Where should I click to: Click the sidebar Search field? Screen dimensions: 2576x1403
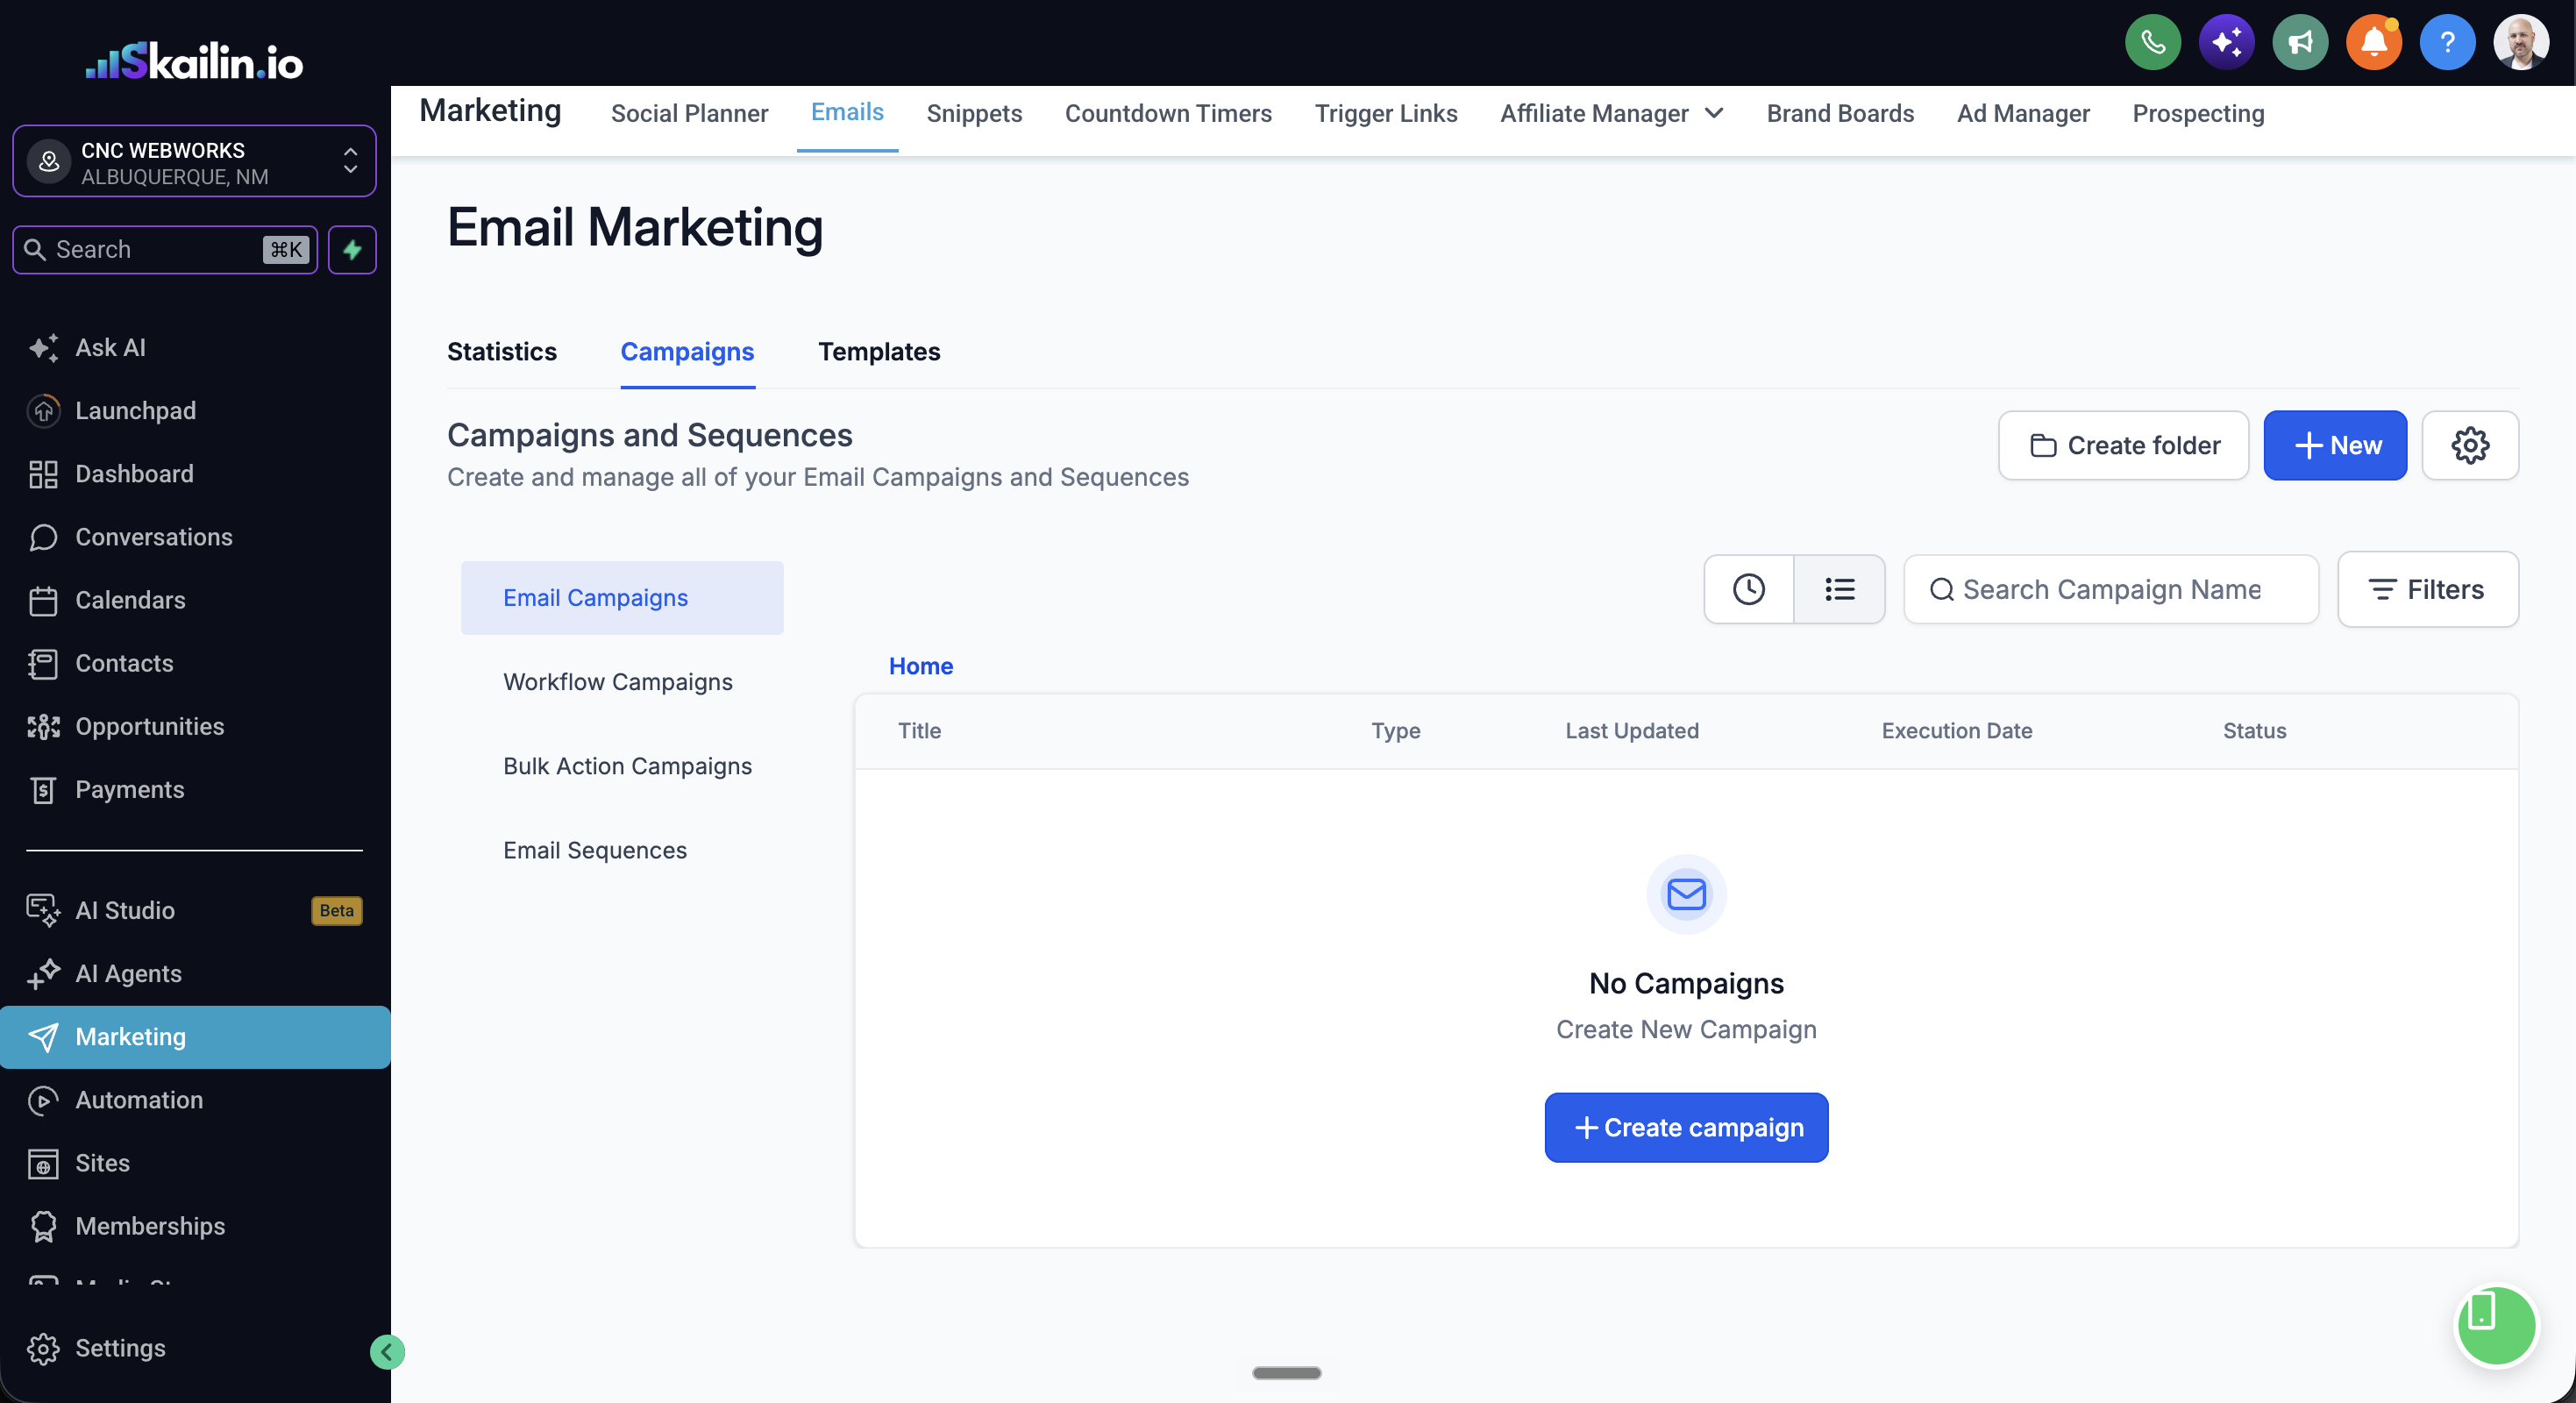point(165,249)
